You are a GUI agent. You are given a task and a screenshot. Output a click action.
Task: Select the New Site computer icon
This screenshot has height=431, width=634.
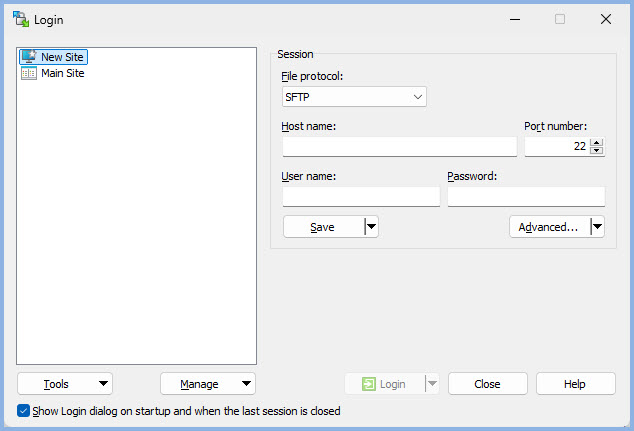click(28, 57)
